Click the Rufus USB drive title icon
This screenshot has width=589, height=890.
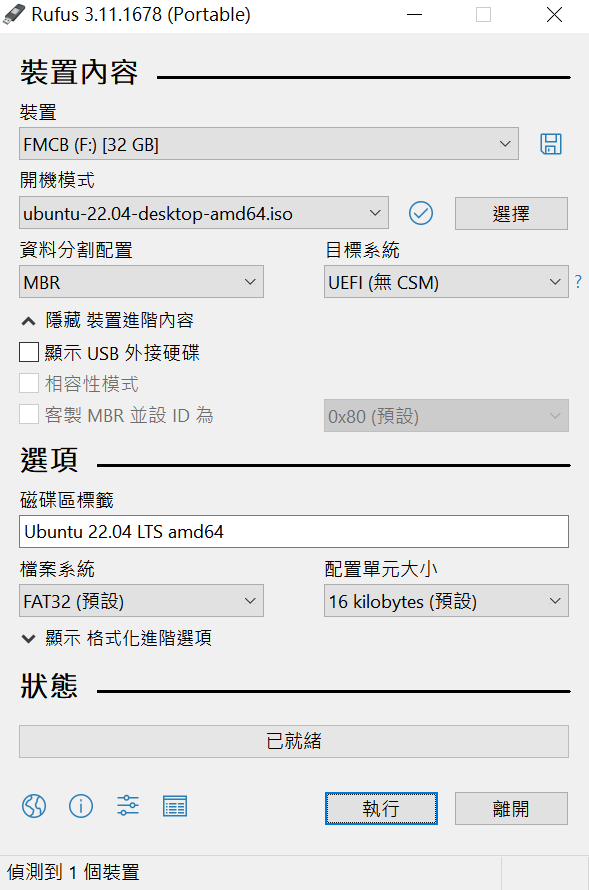tap(14, 15)
